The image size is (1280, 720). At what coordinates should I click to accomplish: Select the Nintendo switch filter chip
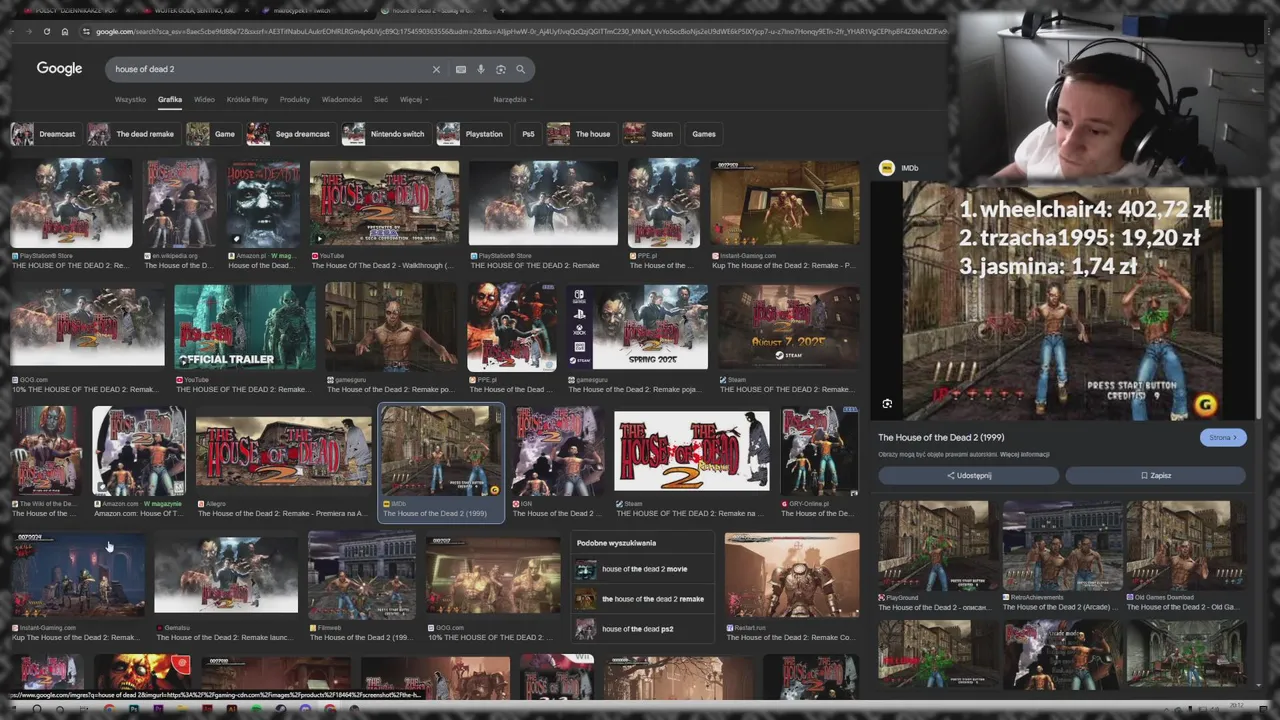(x=385, y=134)
